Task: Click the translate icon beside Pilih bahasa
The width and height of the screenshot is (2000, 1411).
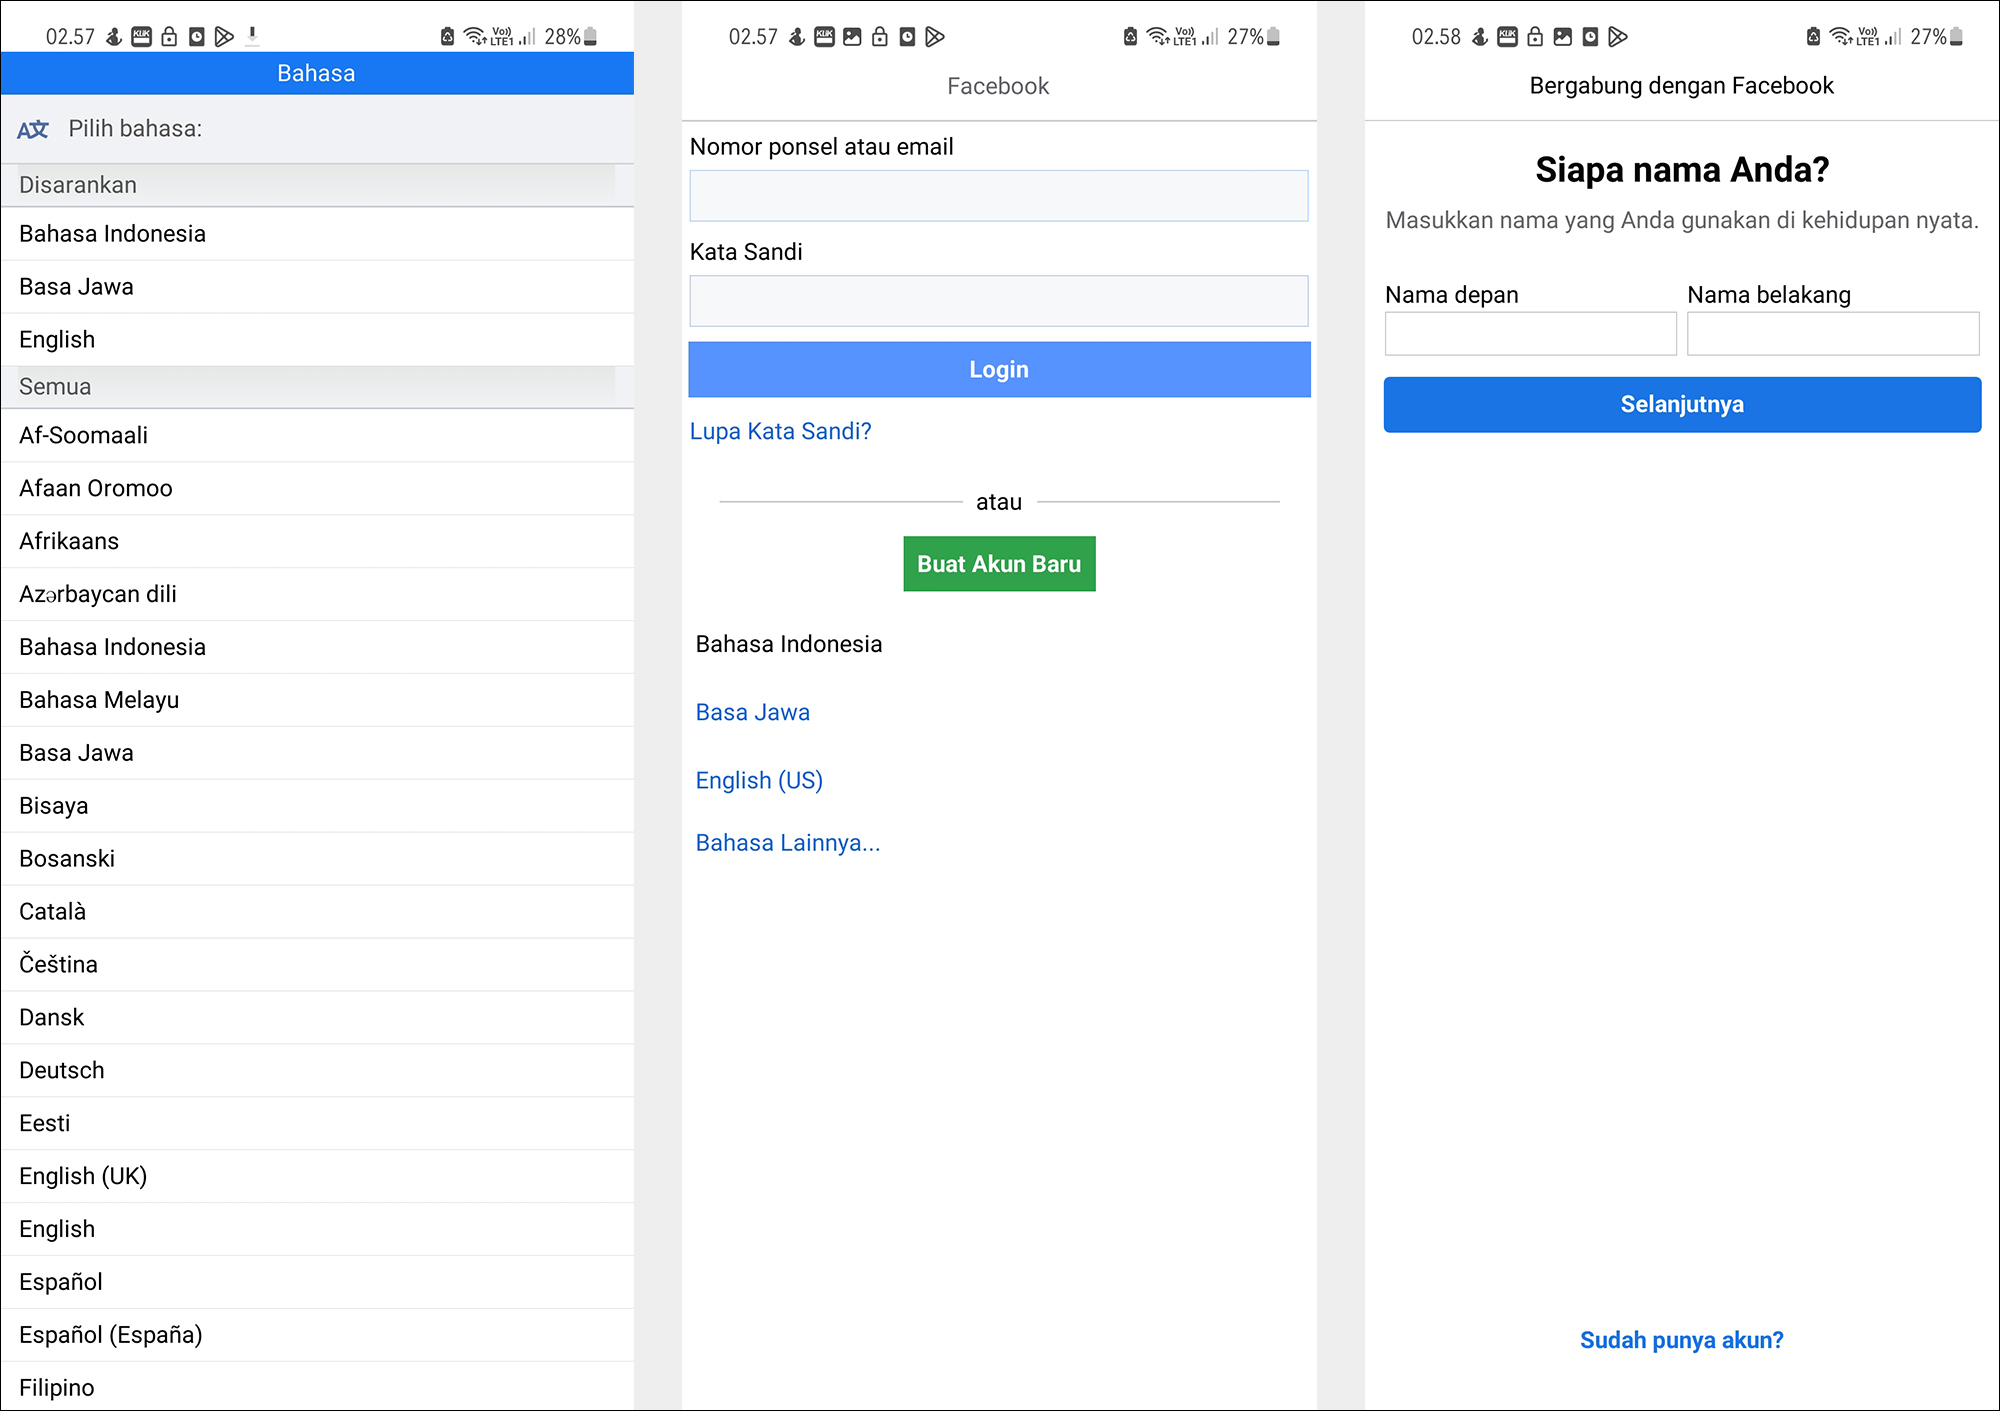Action: point(32,129)
